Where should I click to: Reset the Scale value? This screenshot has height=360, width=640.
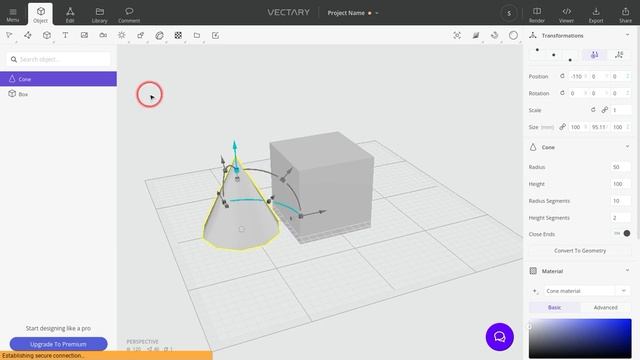pos(593,110)
